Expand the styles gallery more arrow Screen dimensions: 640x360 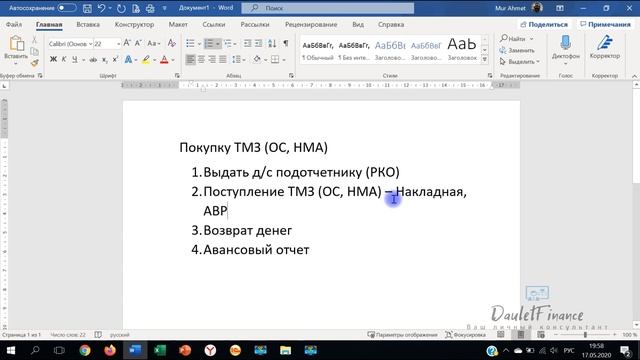coord(484,60)
